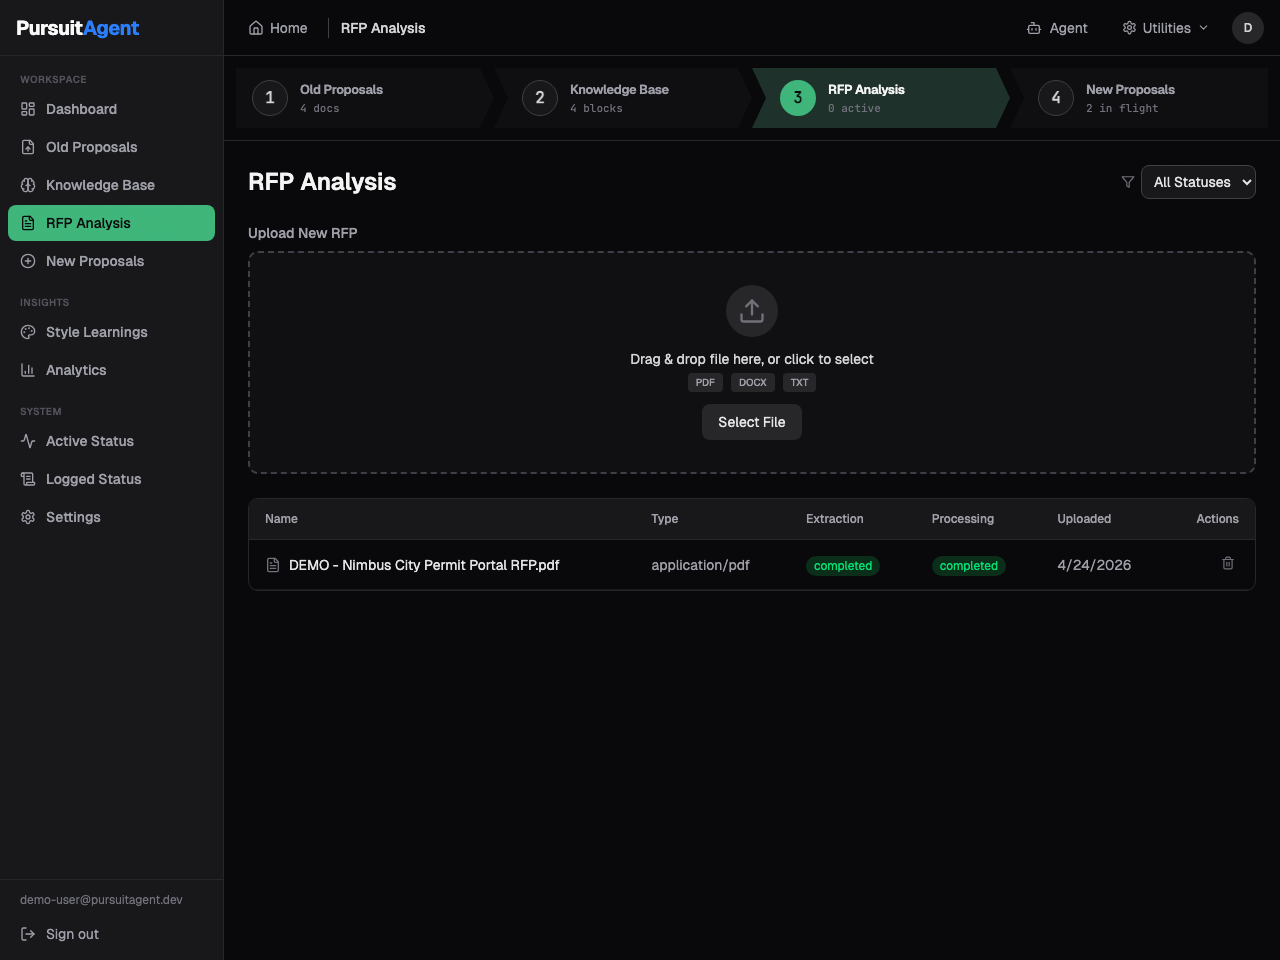Image resolution: width=1280 pixels, height=960 pixels.
Task: Open the user avatar D menu
Action: tap(1248, 28)
